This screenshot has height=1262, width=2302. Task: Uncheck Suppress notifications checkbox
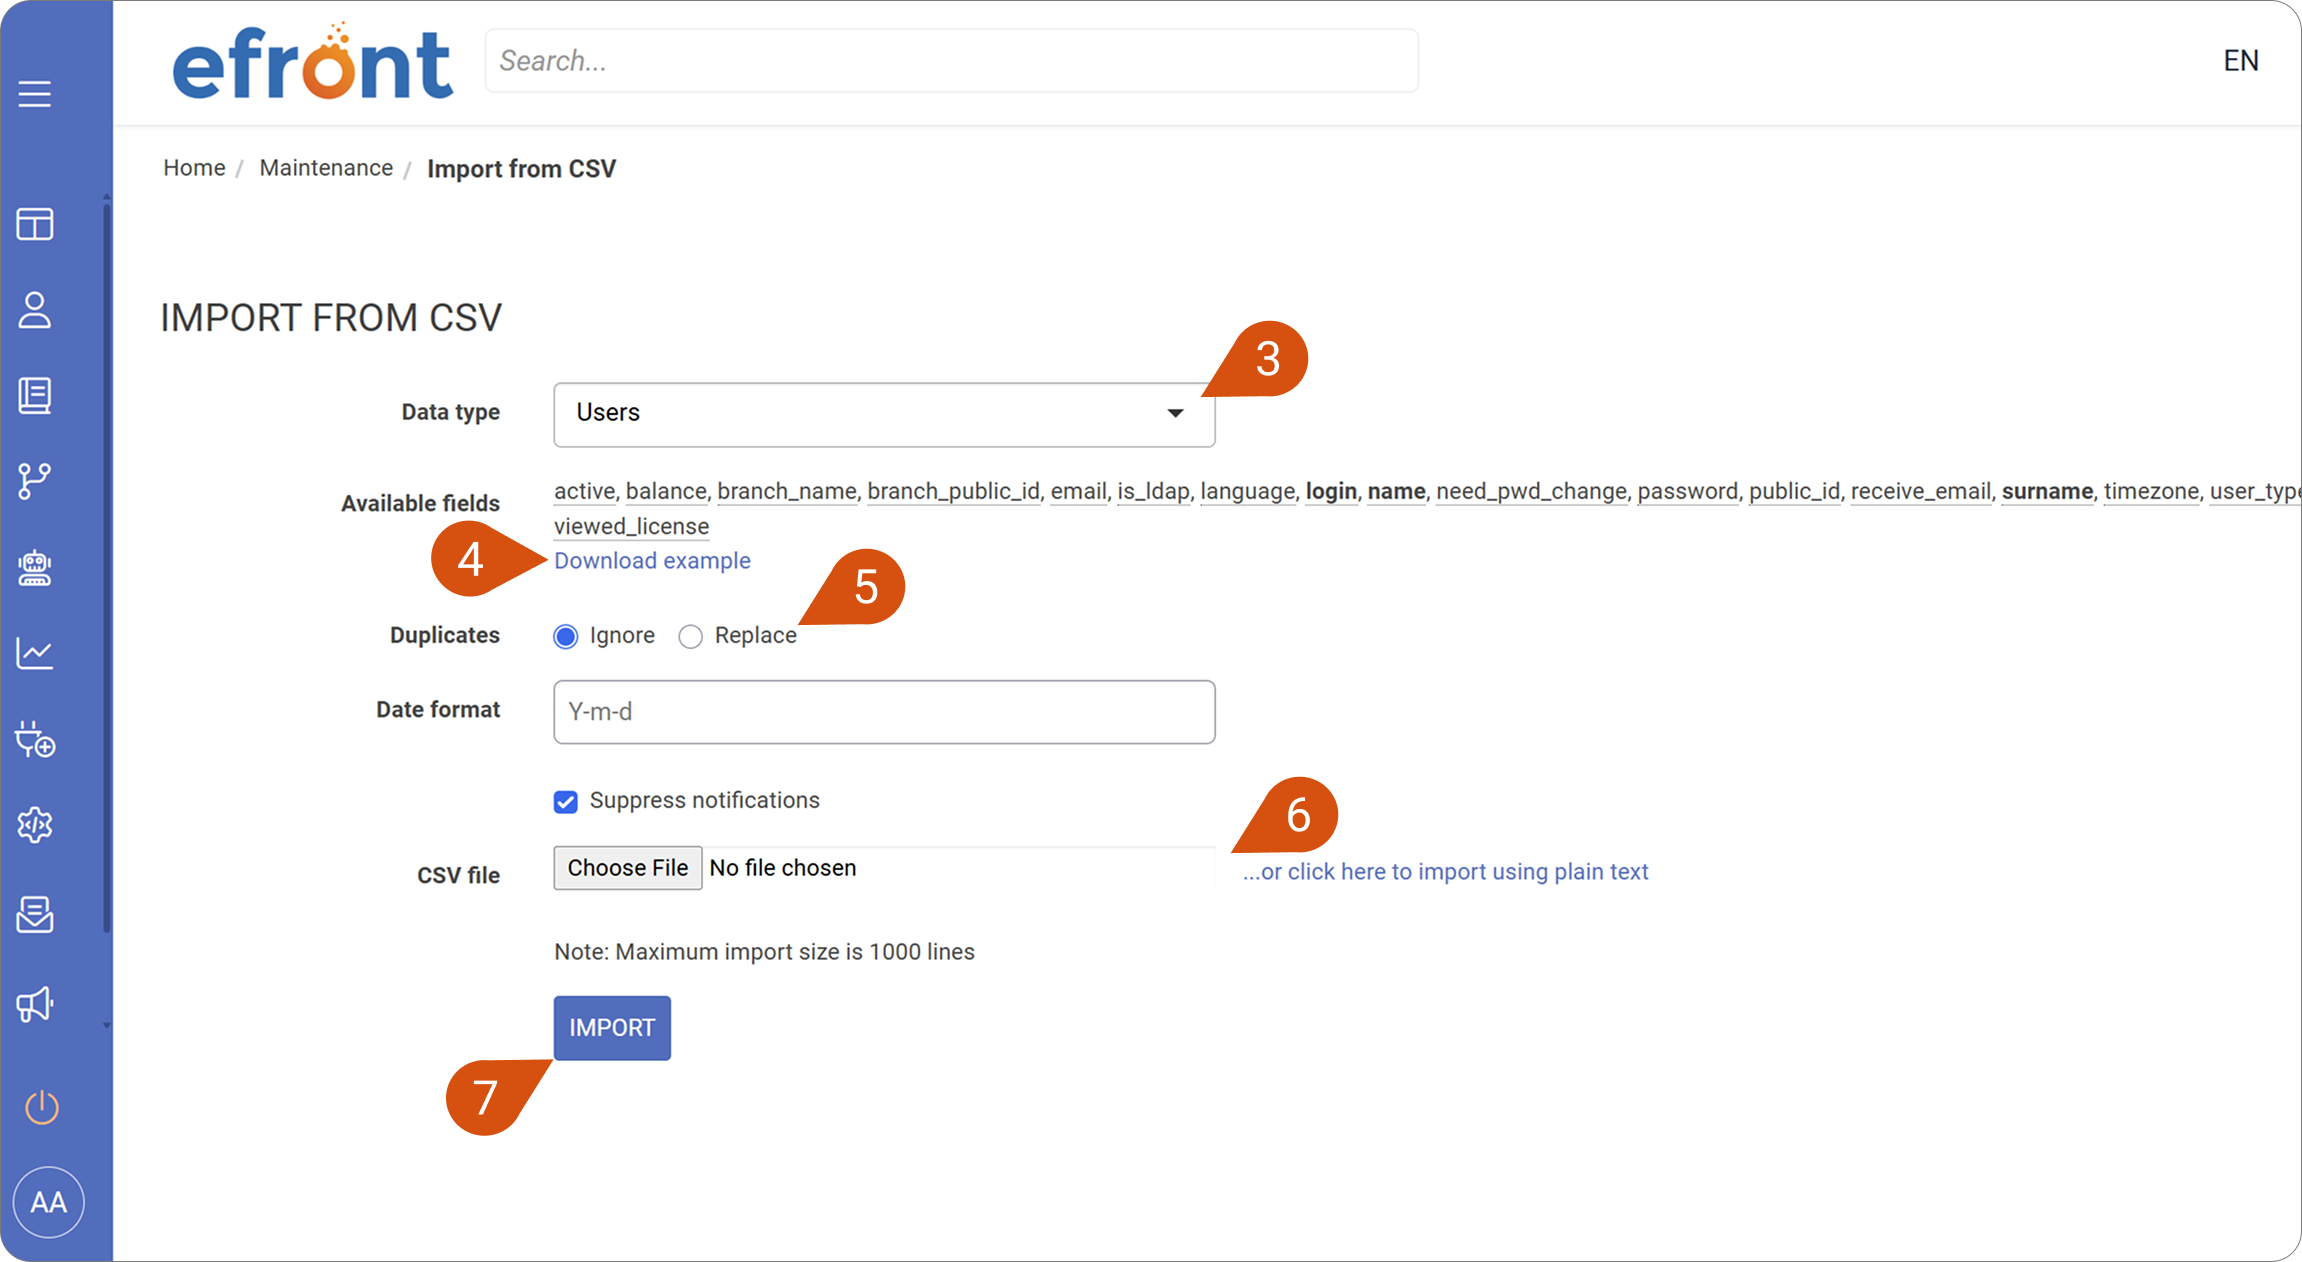[566, 801]
